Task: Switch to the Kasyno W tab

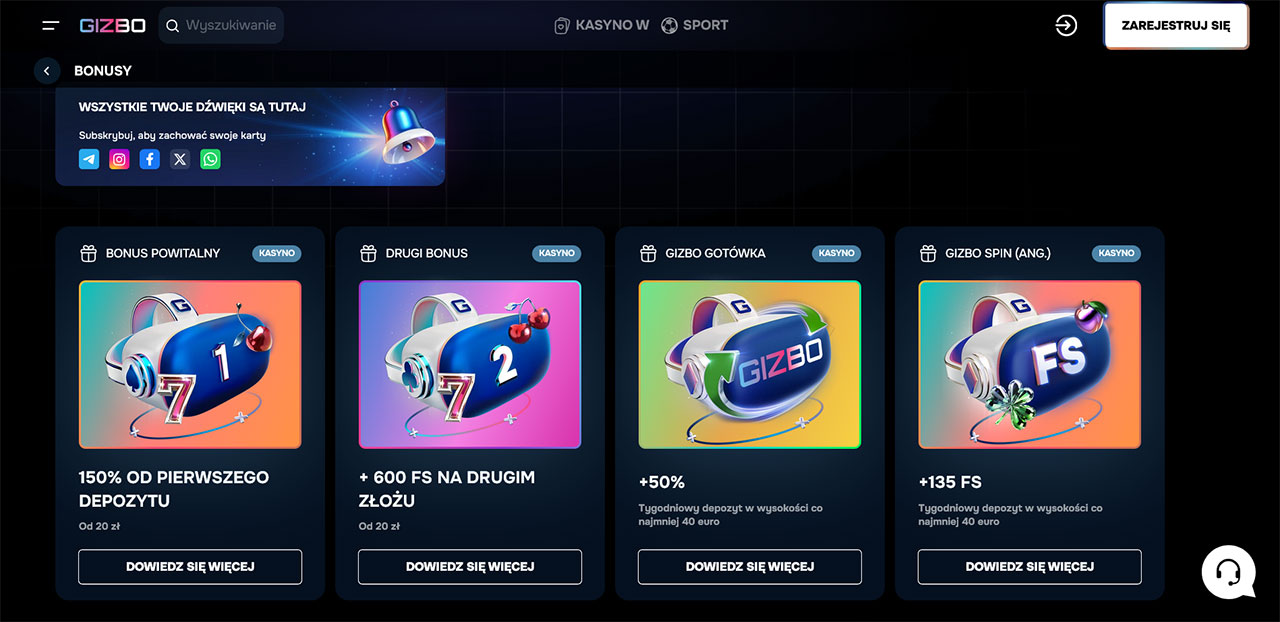Action: pyautogui.click(x=602, y=25)
